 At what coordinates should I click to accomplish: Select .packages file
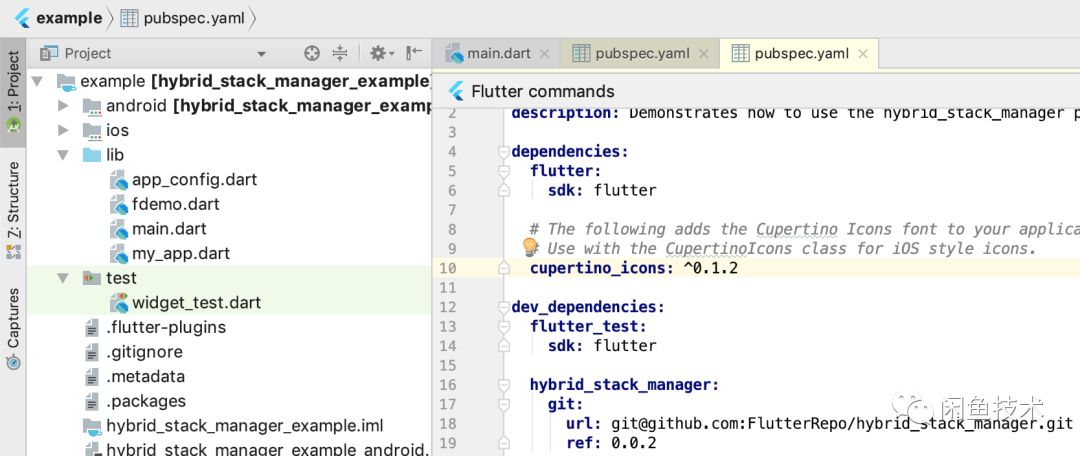pos(146,401)
